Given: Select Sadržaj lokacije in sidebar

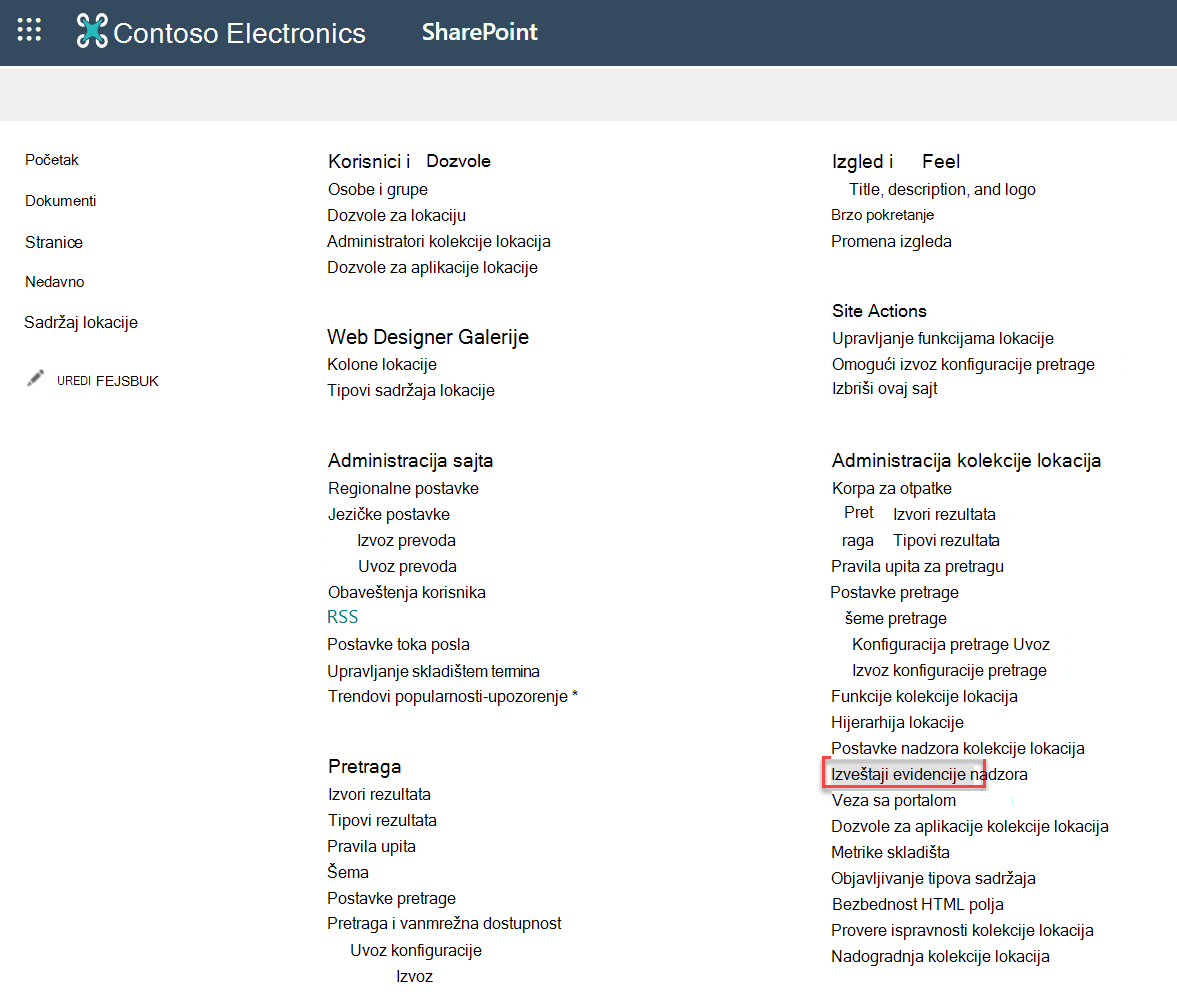Looking at the screenshot, I should coord(81,323).
